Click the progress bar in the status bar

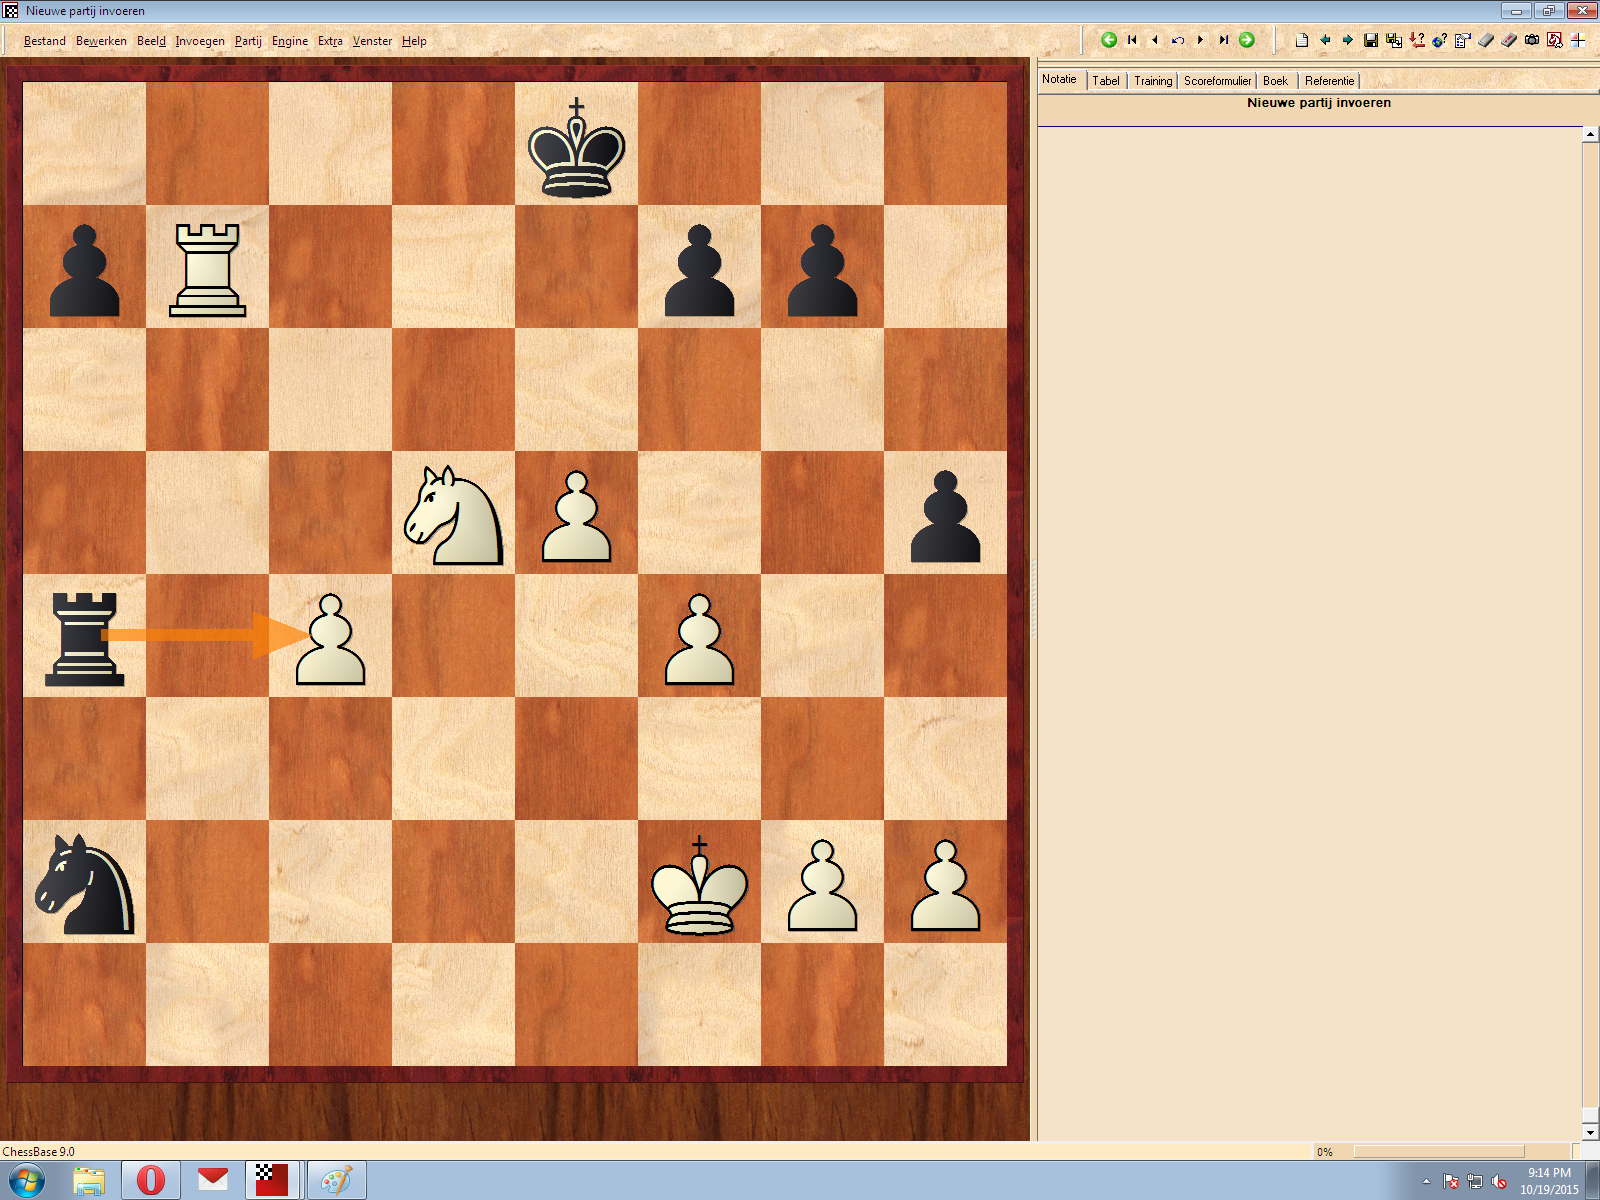1438,1152
